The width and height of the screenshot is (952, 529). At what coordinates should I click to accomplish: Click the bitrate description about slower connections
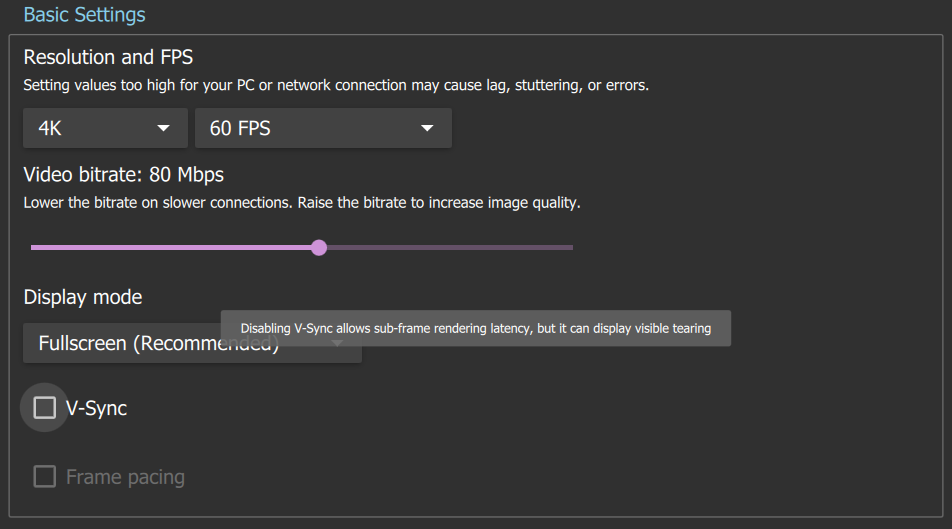301,203
